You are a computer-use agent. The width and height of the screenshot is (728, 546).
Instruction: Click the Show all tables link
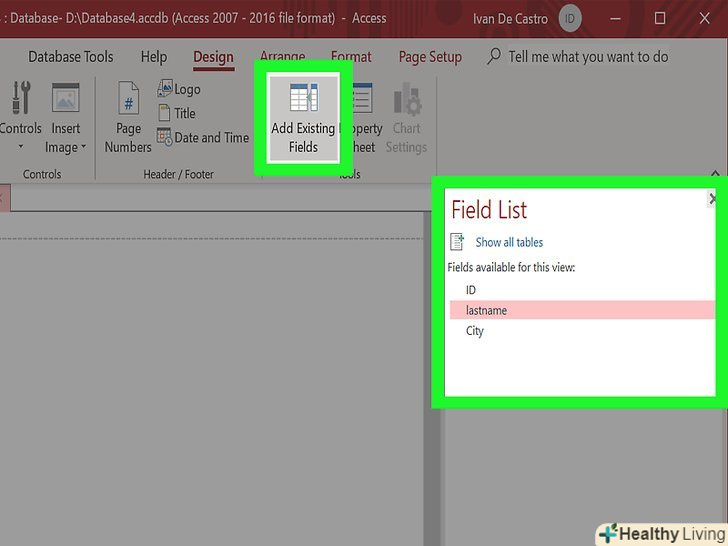click(509, 242)
